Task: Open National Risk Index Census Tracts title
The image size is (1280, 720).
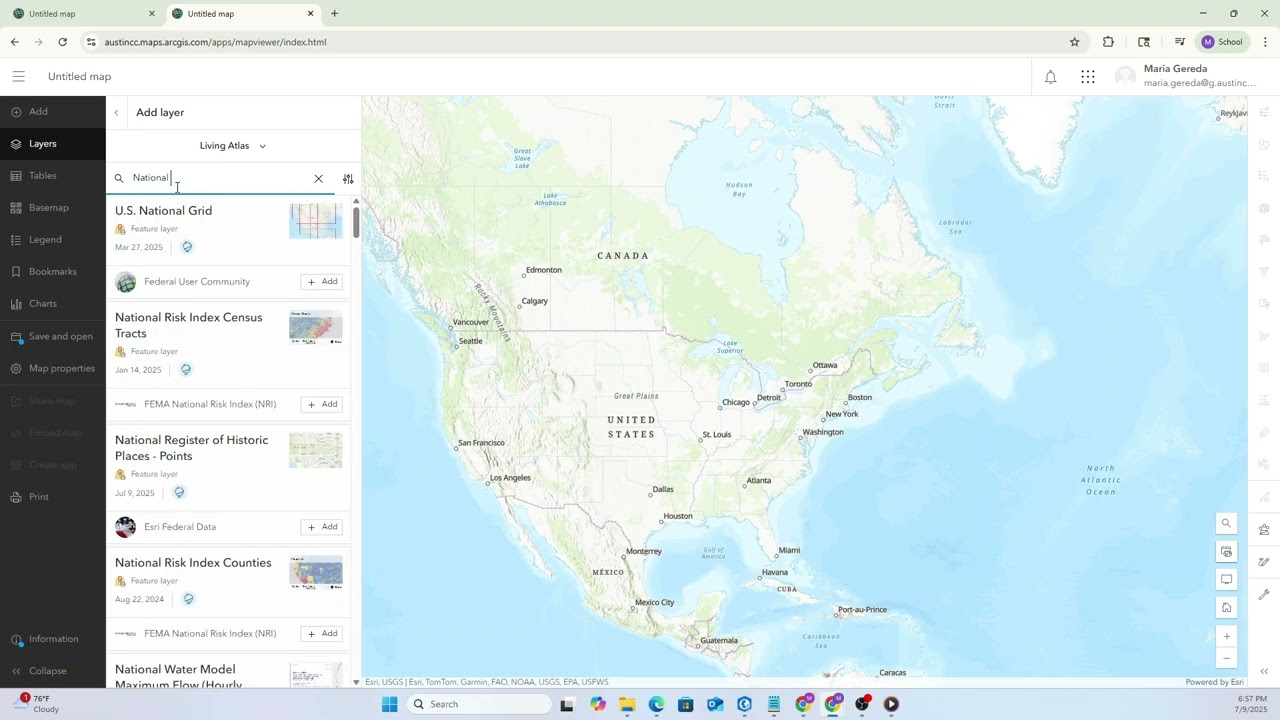Action: click(189, 326)
